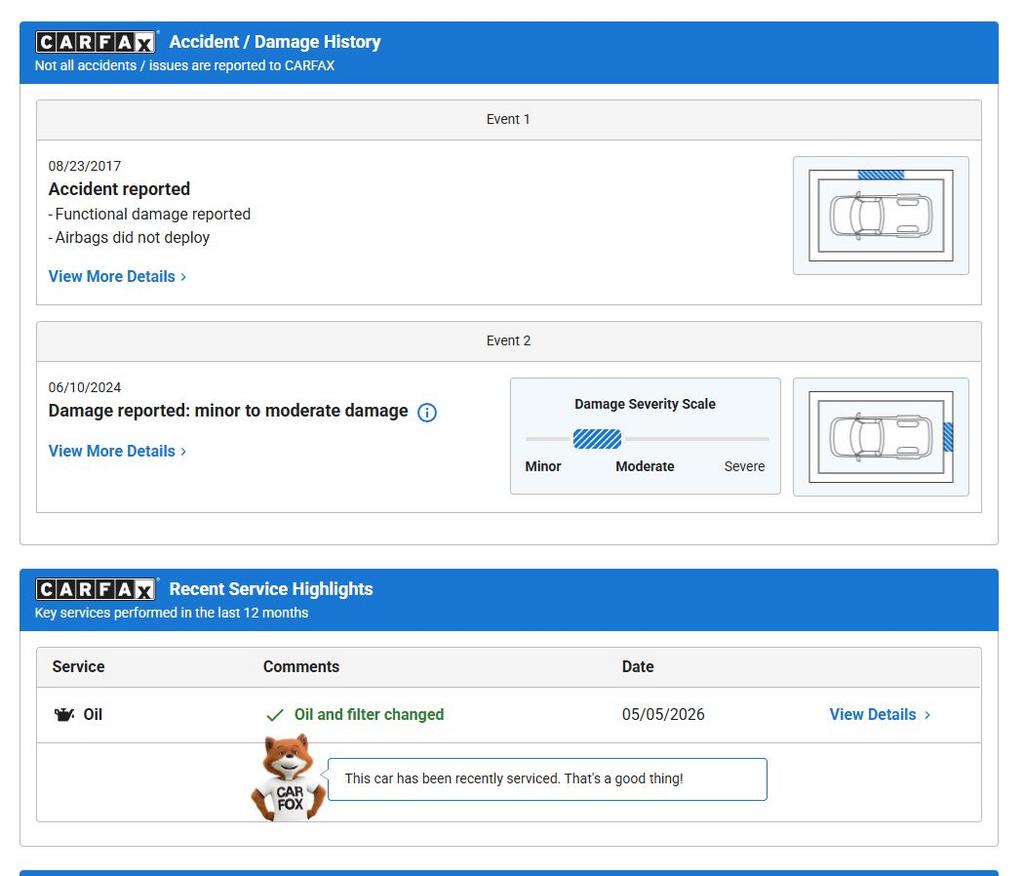Click the chevron after View Details in Oil row
The height and width of the screenshot is (876, 1024).
[x=927, y=715]
